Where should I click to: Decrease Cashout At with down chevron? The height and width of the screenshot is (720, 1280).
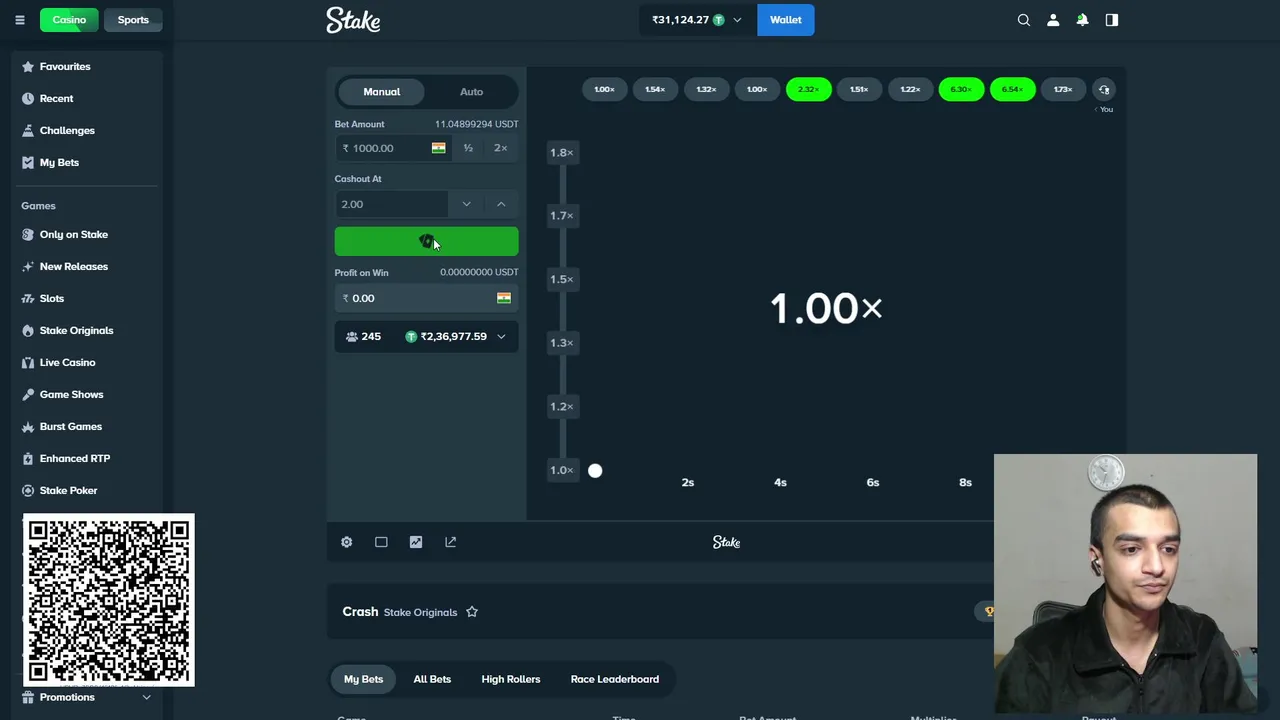(466, 204)
